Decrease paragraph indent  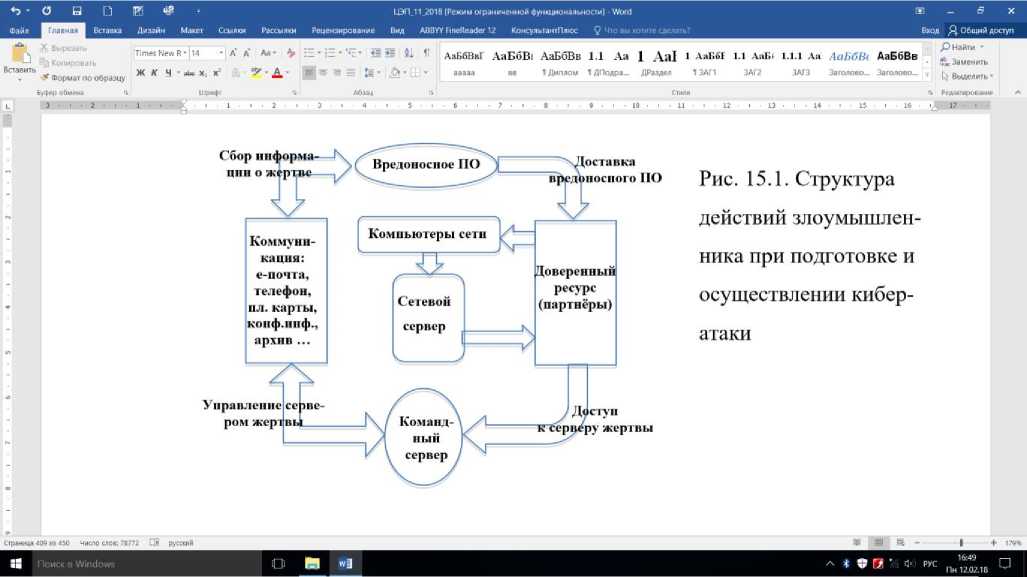click(375, 53)
